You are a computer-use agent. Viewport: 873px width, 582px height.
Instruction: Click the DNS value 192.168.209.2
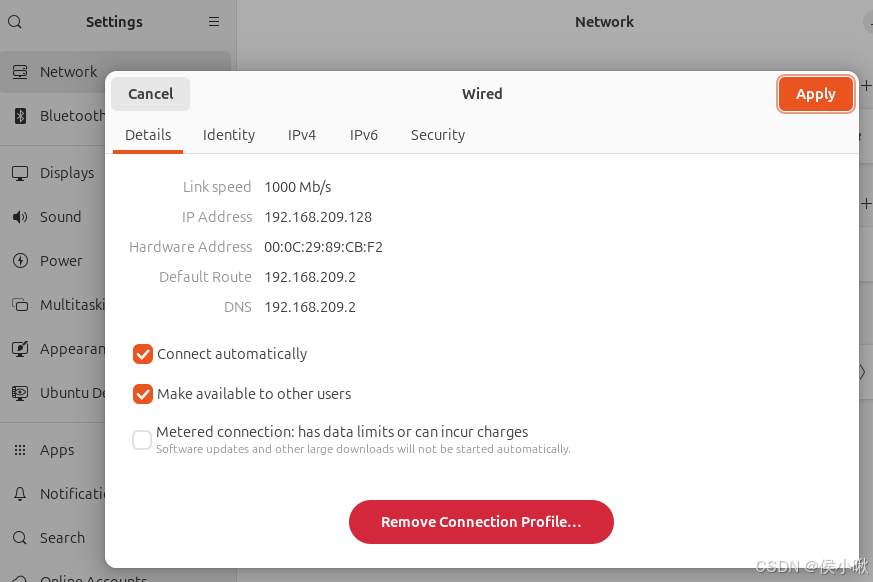(310, 307)
